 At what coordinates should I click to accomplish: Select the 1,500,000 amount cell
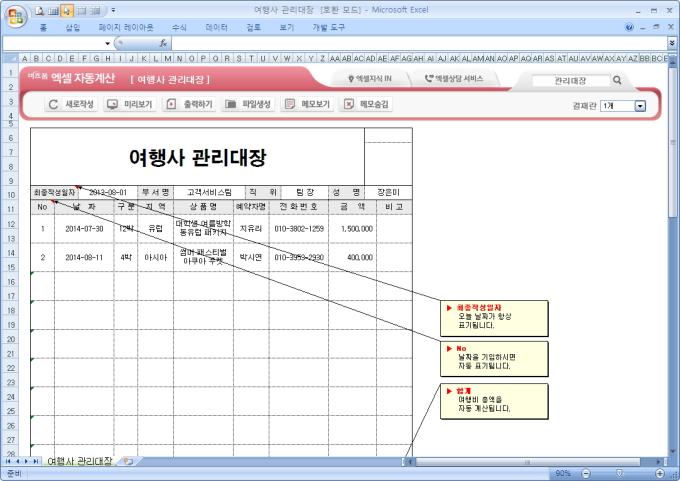(353, 229)
